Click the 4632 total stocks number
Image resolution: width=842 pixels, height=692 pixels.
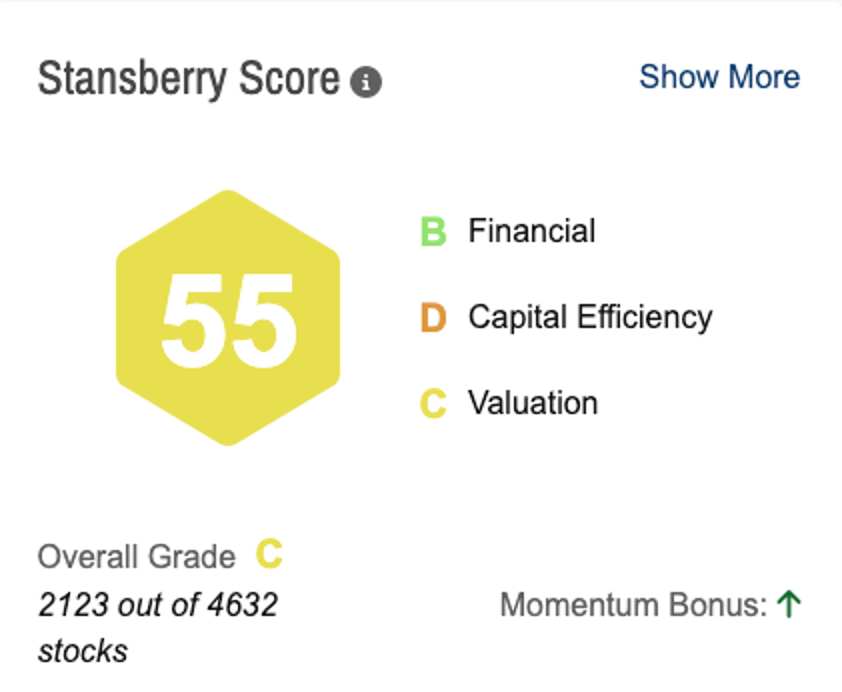pyautogui.click(x=240, y=605)
